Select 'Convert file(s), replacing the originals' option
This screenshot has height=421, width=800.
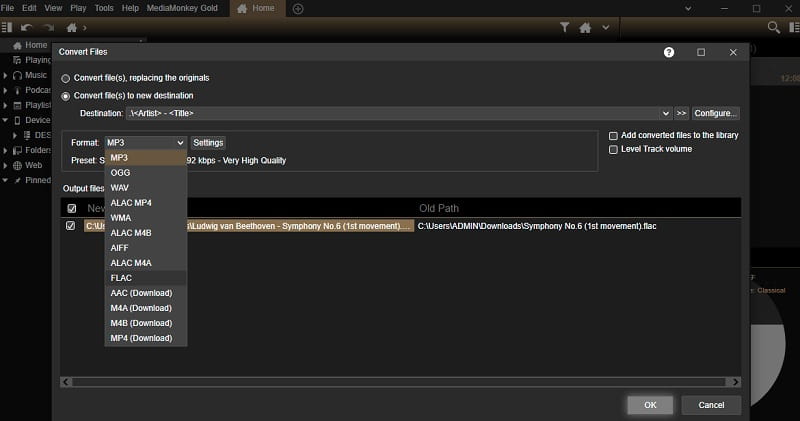click(x=66, y=78)
